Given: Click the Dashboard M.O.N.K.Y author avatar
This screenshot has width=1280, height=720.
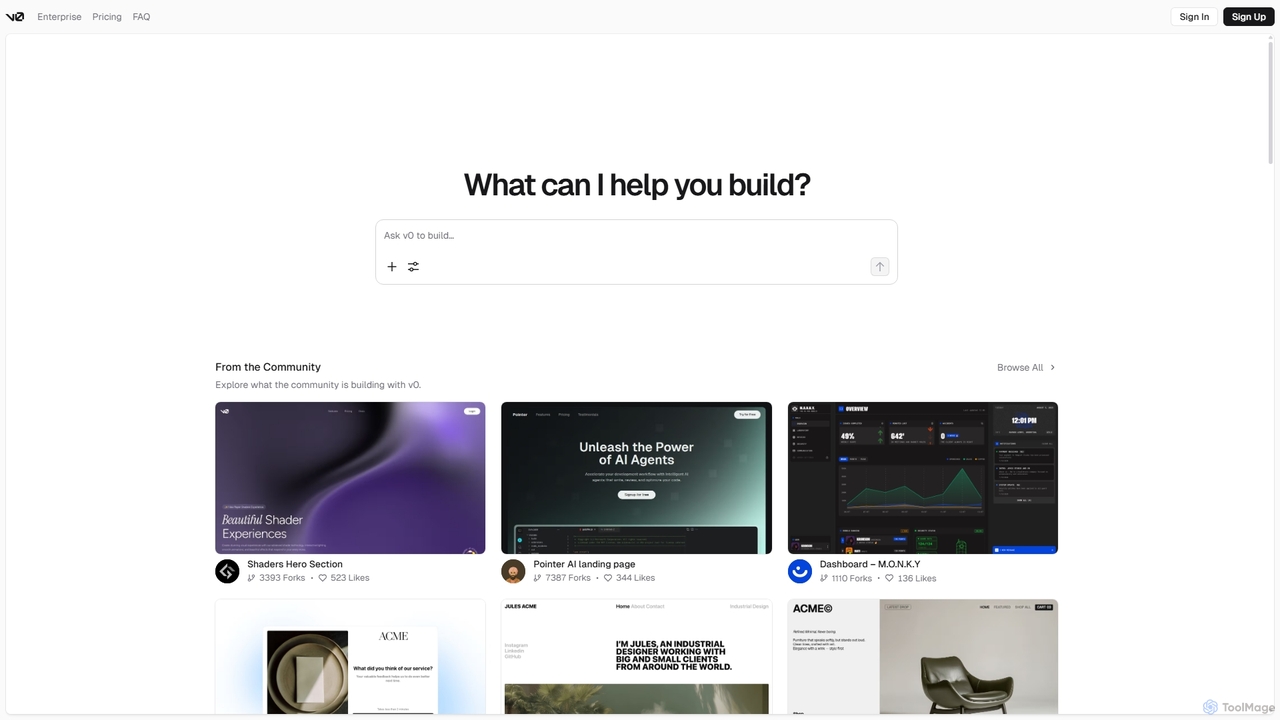Looking at the screenshot, I should (x=800, y=571).
